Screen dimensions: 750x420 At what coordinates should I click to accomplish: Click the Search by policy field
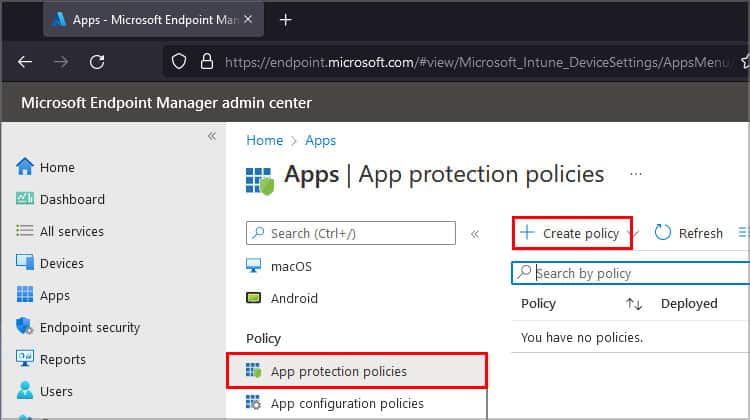[631, 273]
